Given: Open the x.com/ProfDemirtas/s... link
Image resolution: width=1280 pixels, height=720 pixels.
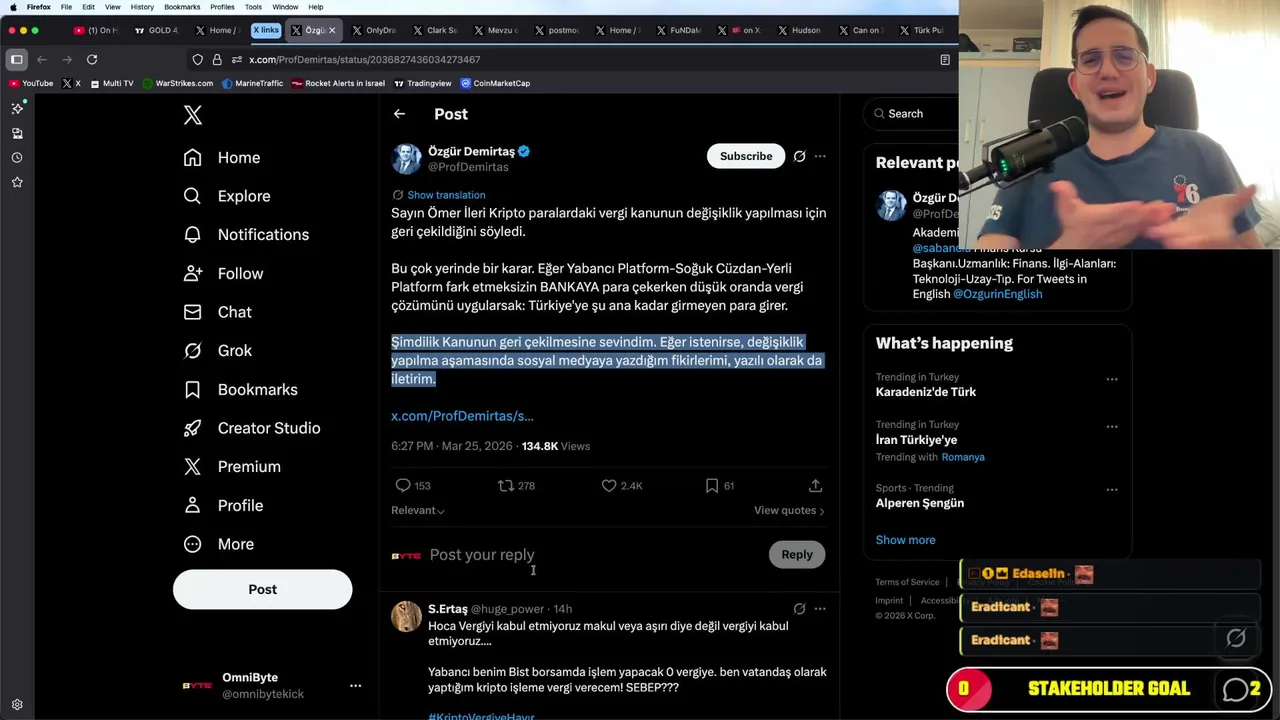Looking at the screenshot, I should click(x=462, y=416).
